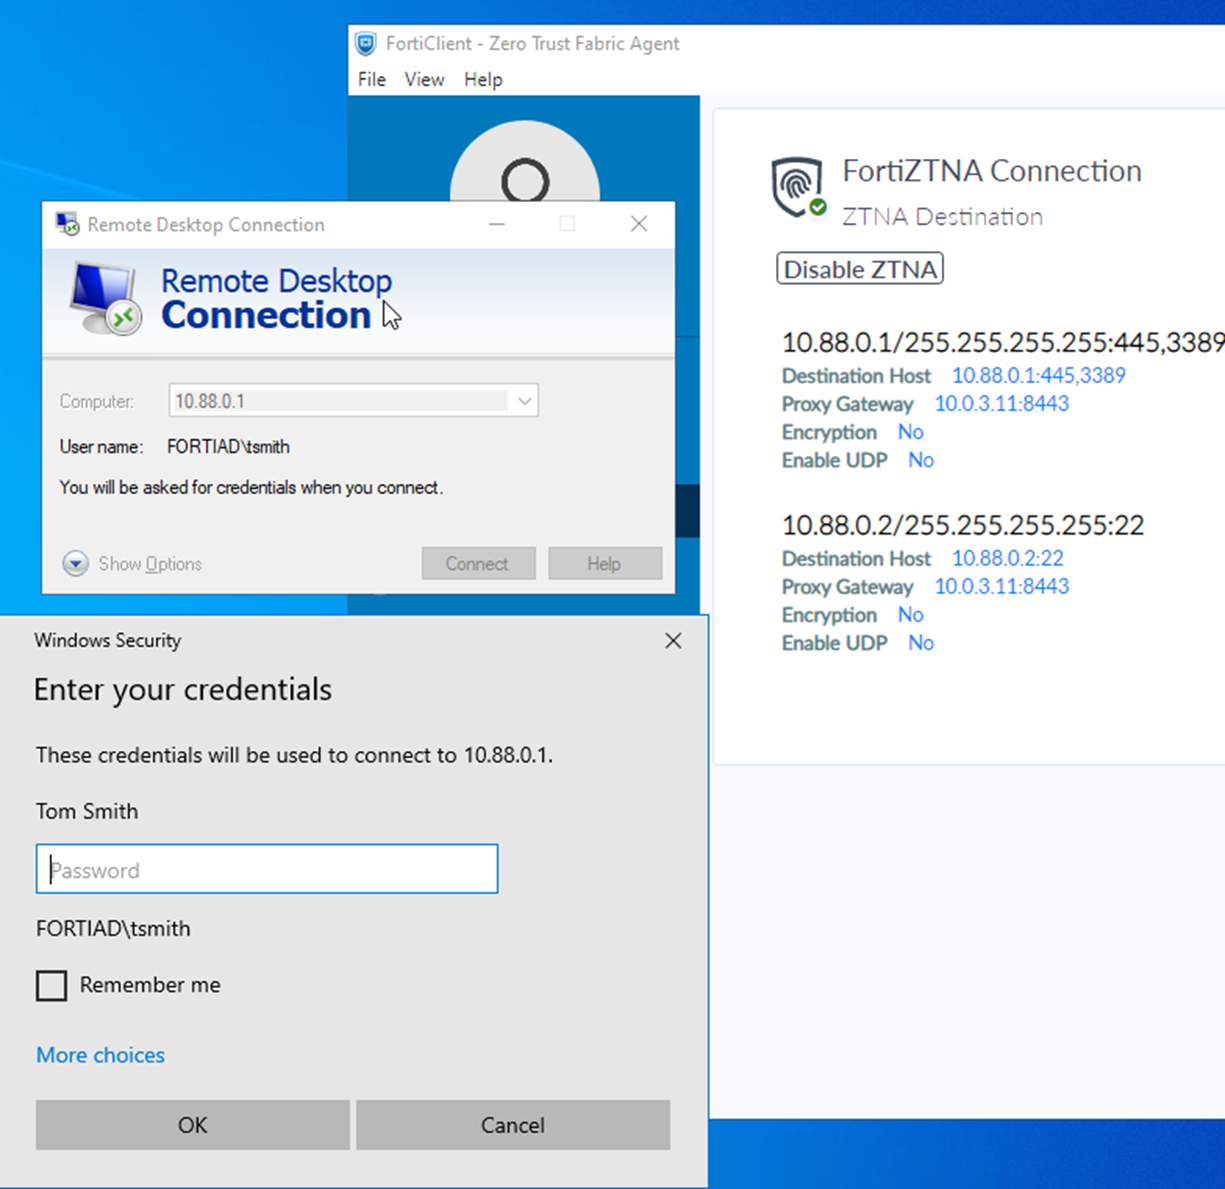This screenshot has height=1189, width=1225.
Task: Open View menu in FortiClient
Action: point(424,79)
